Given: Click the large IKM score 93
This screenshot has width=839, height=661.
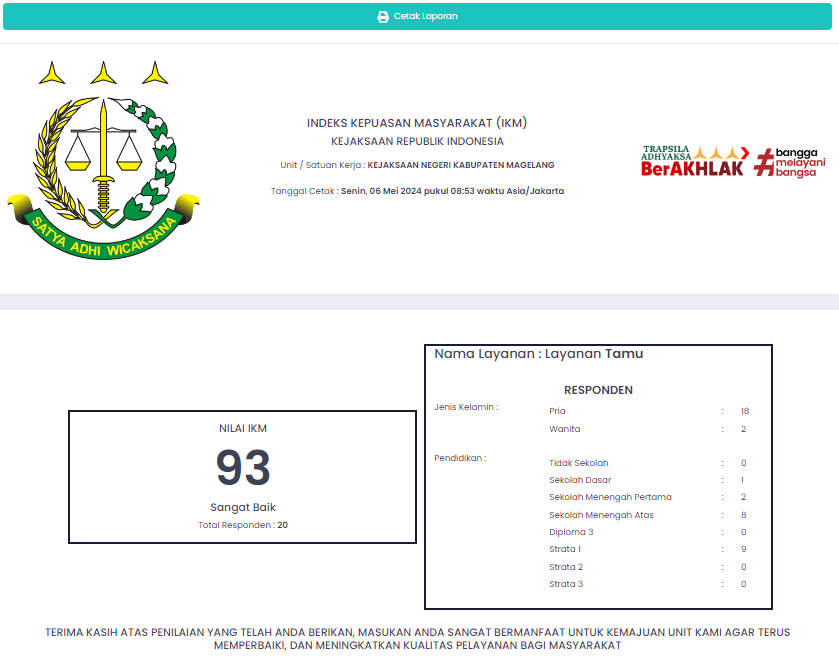Looking at the screenshot, I should (243, 468).
